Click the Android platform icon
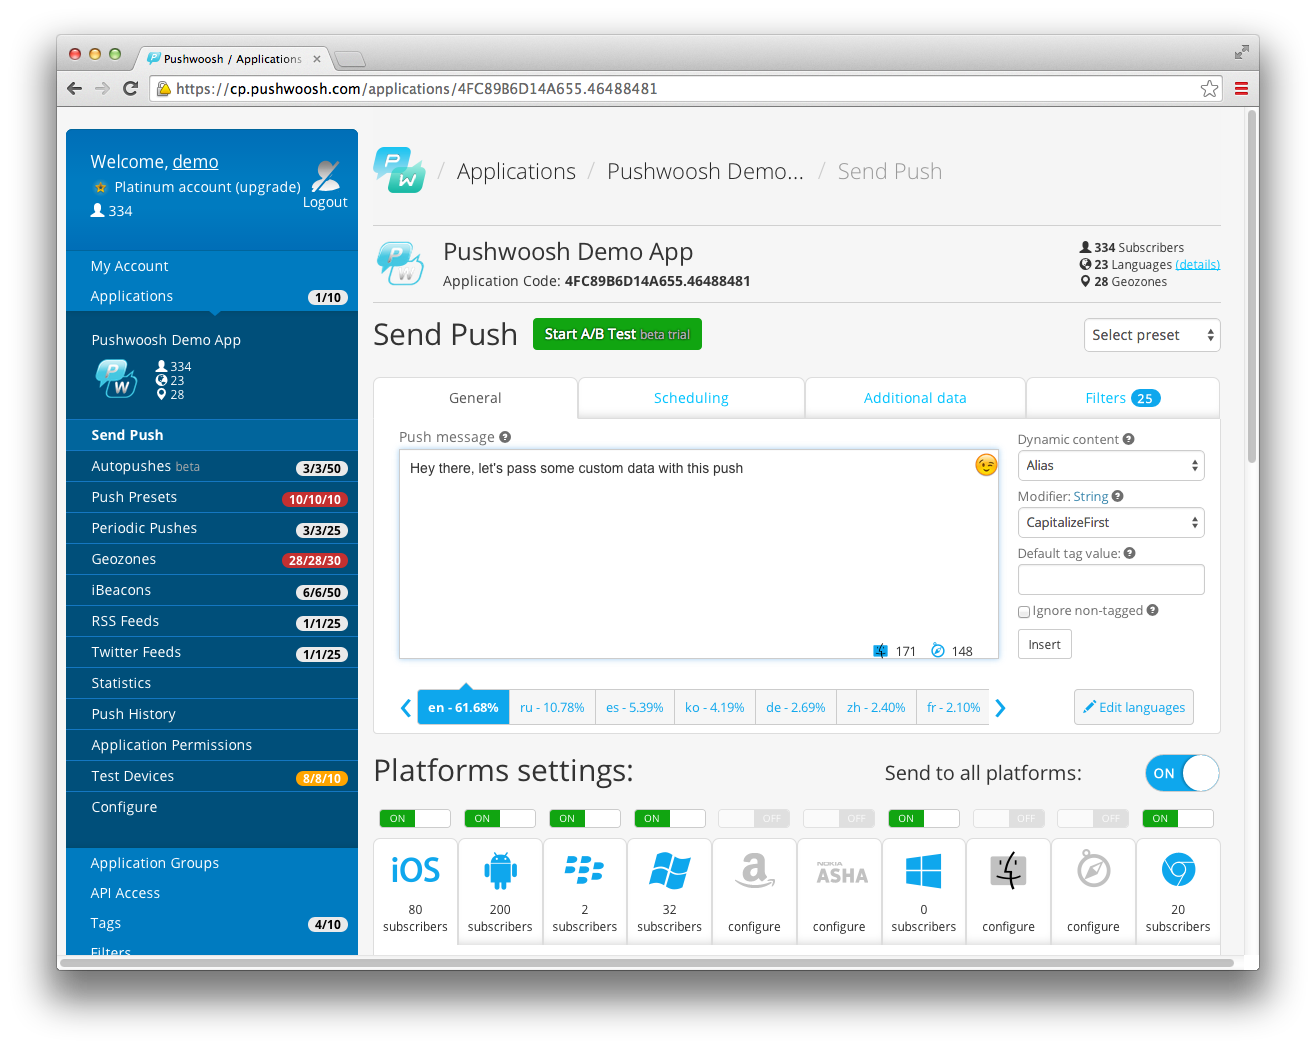Screen dimensions: 1316x1049 [500, 870]
